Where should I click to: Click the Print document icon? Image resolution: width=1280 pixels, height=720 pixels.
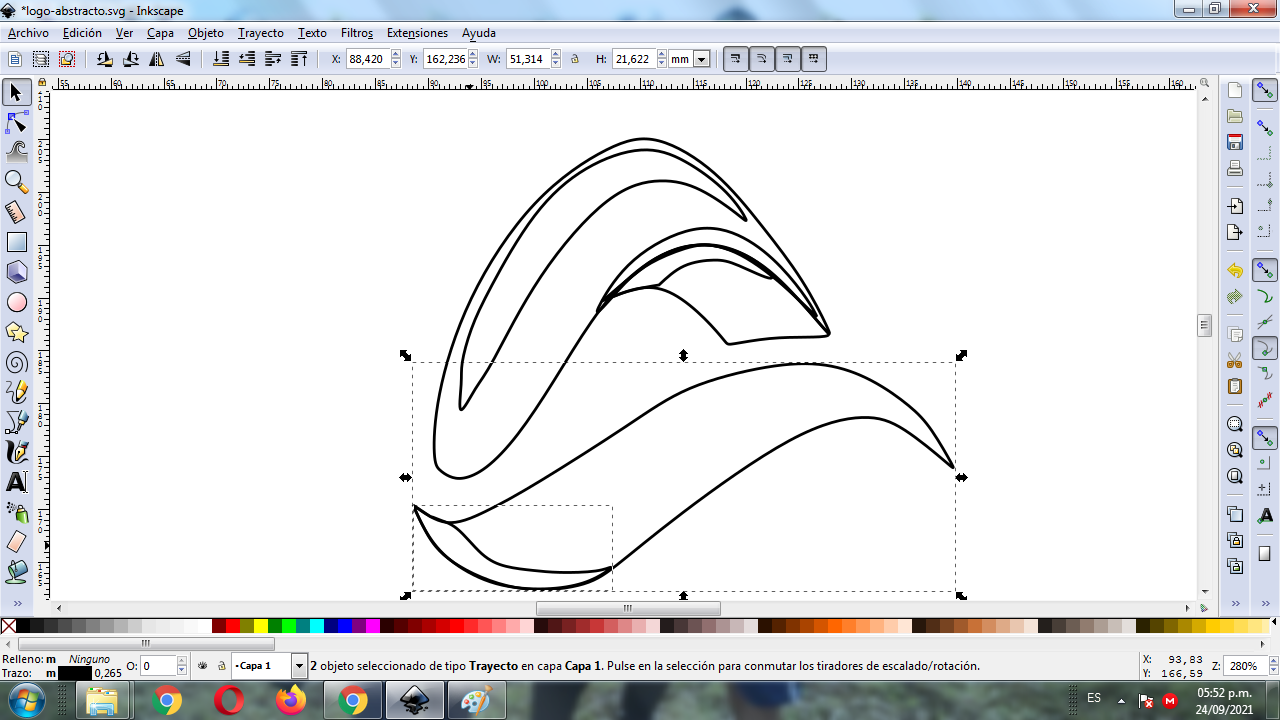coord(1235,168)
